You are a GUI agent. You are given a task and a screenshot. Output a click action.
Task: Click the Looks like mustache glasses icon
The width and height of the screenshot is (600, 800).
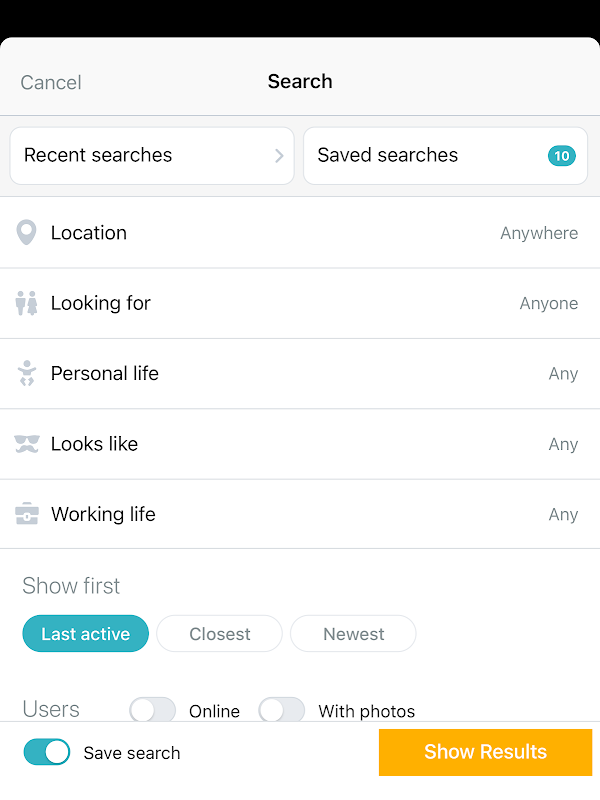click(26, 444)
